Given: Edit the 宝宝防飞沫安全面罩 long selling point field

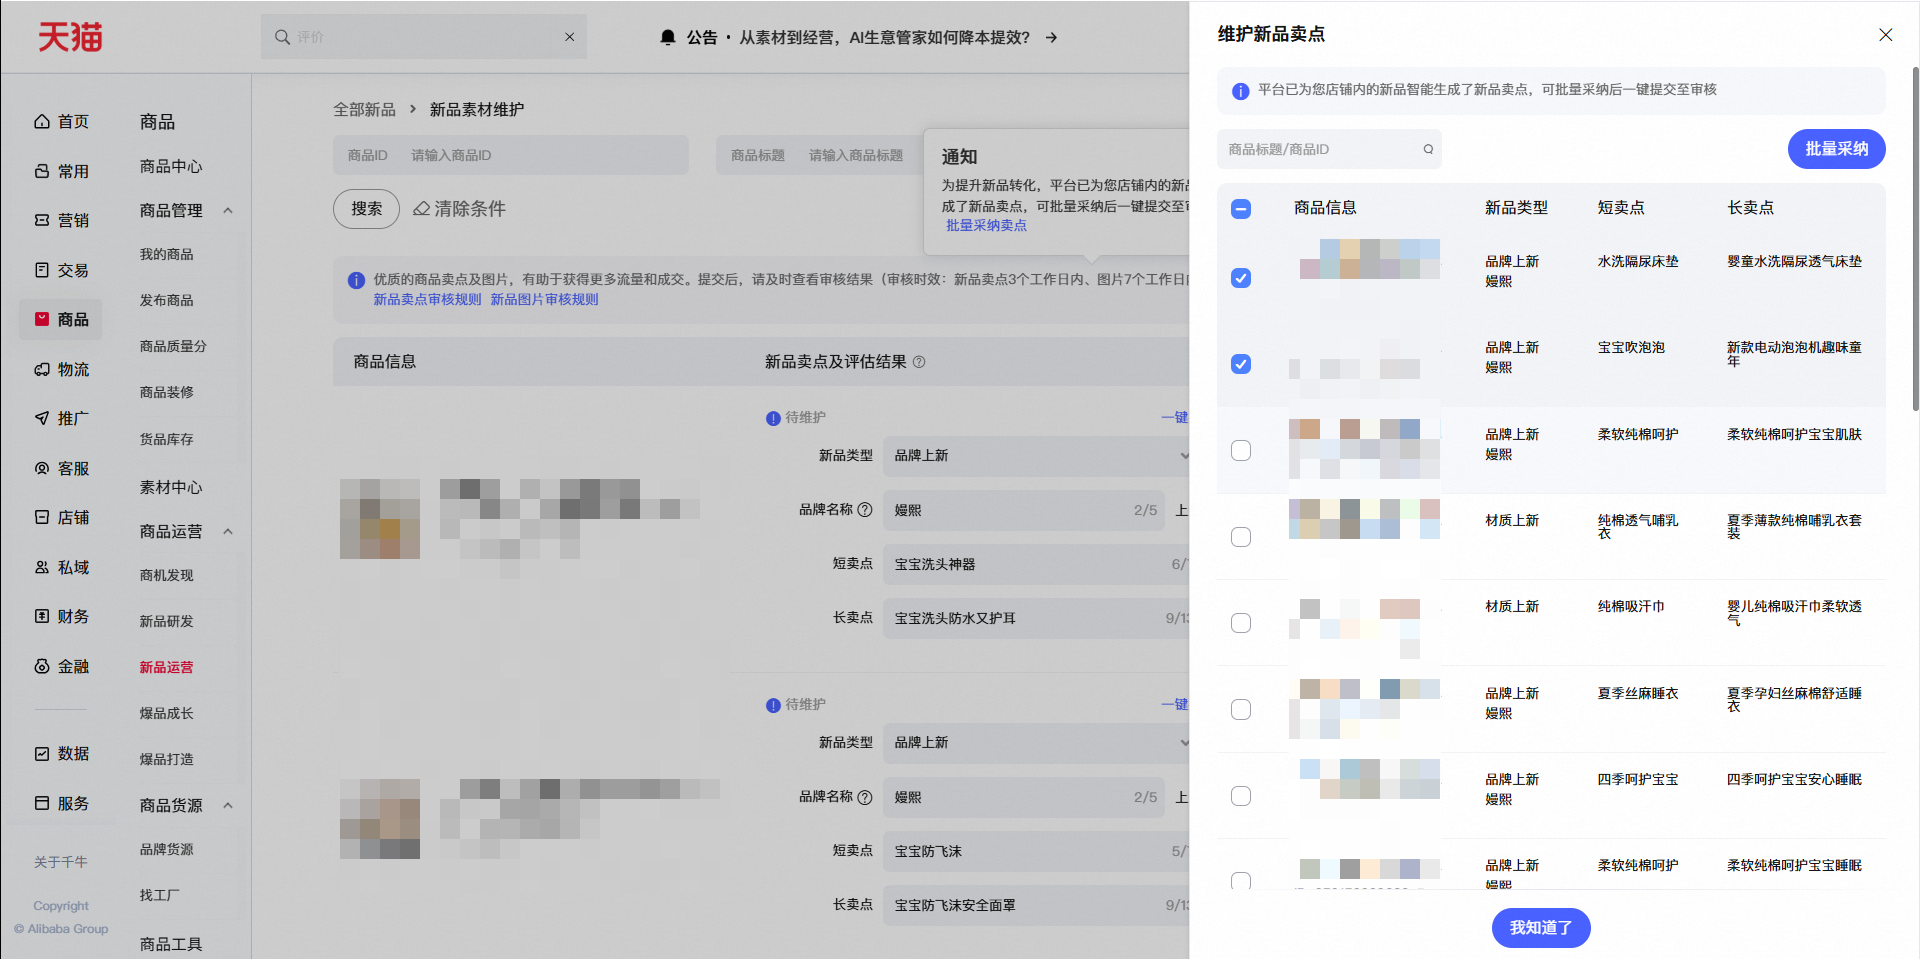Looking at the screenshot, I should tap(1036, 905).
